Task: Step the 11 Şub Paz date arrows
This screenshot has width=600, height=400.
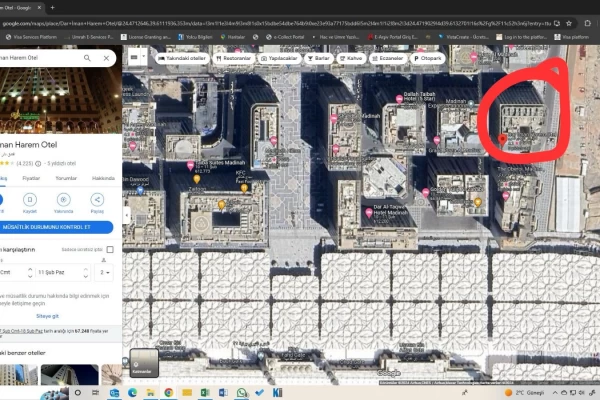Action: 86,273
